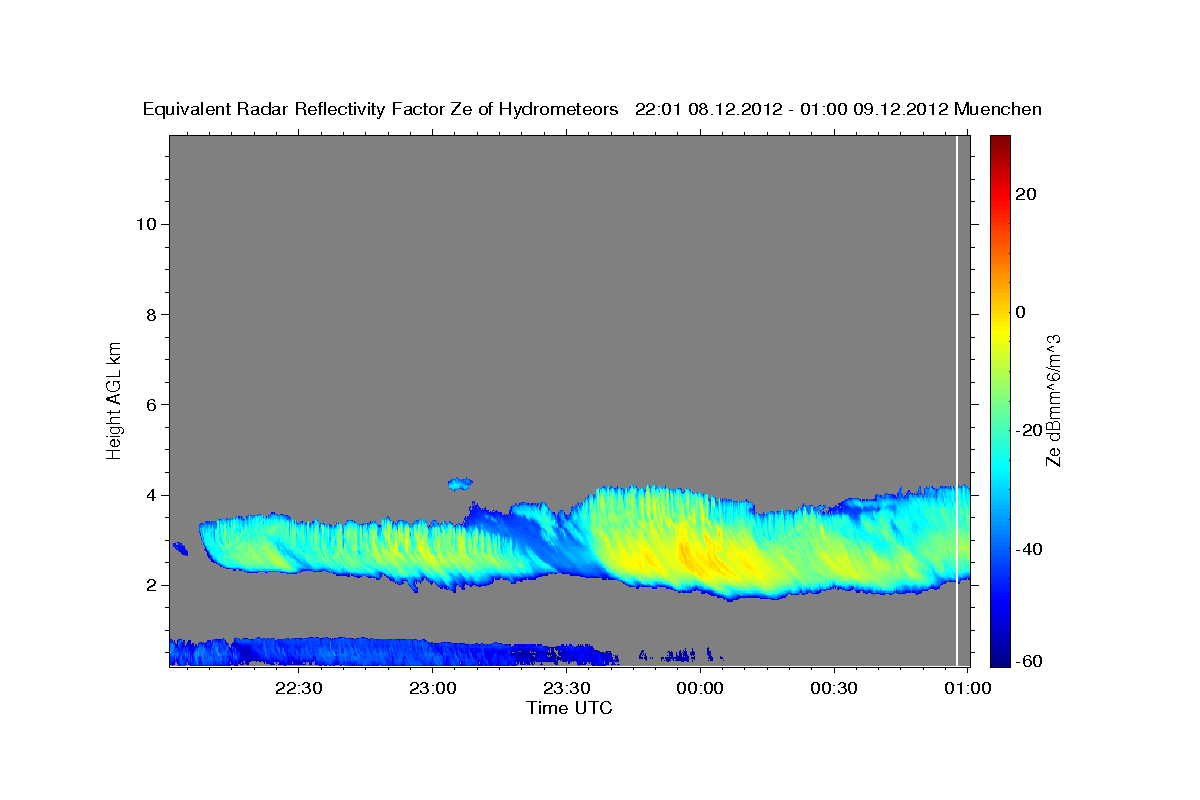The height and width of the screenshot is (800, 1200).
Task: Click the station name 'Muenchen'
Action: coord(998,110)
